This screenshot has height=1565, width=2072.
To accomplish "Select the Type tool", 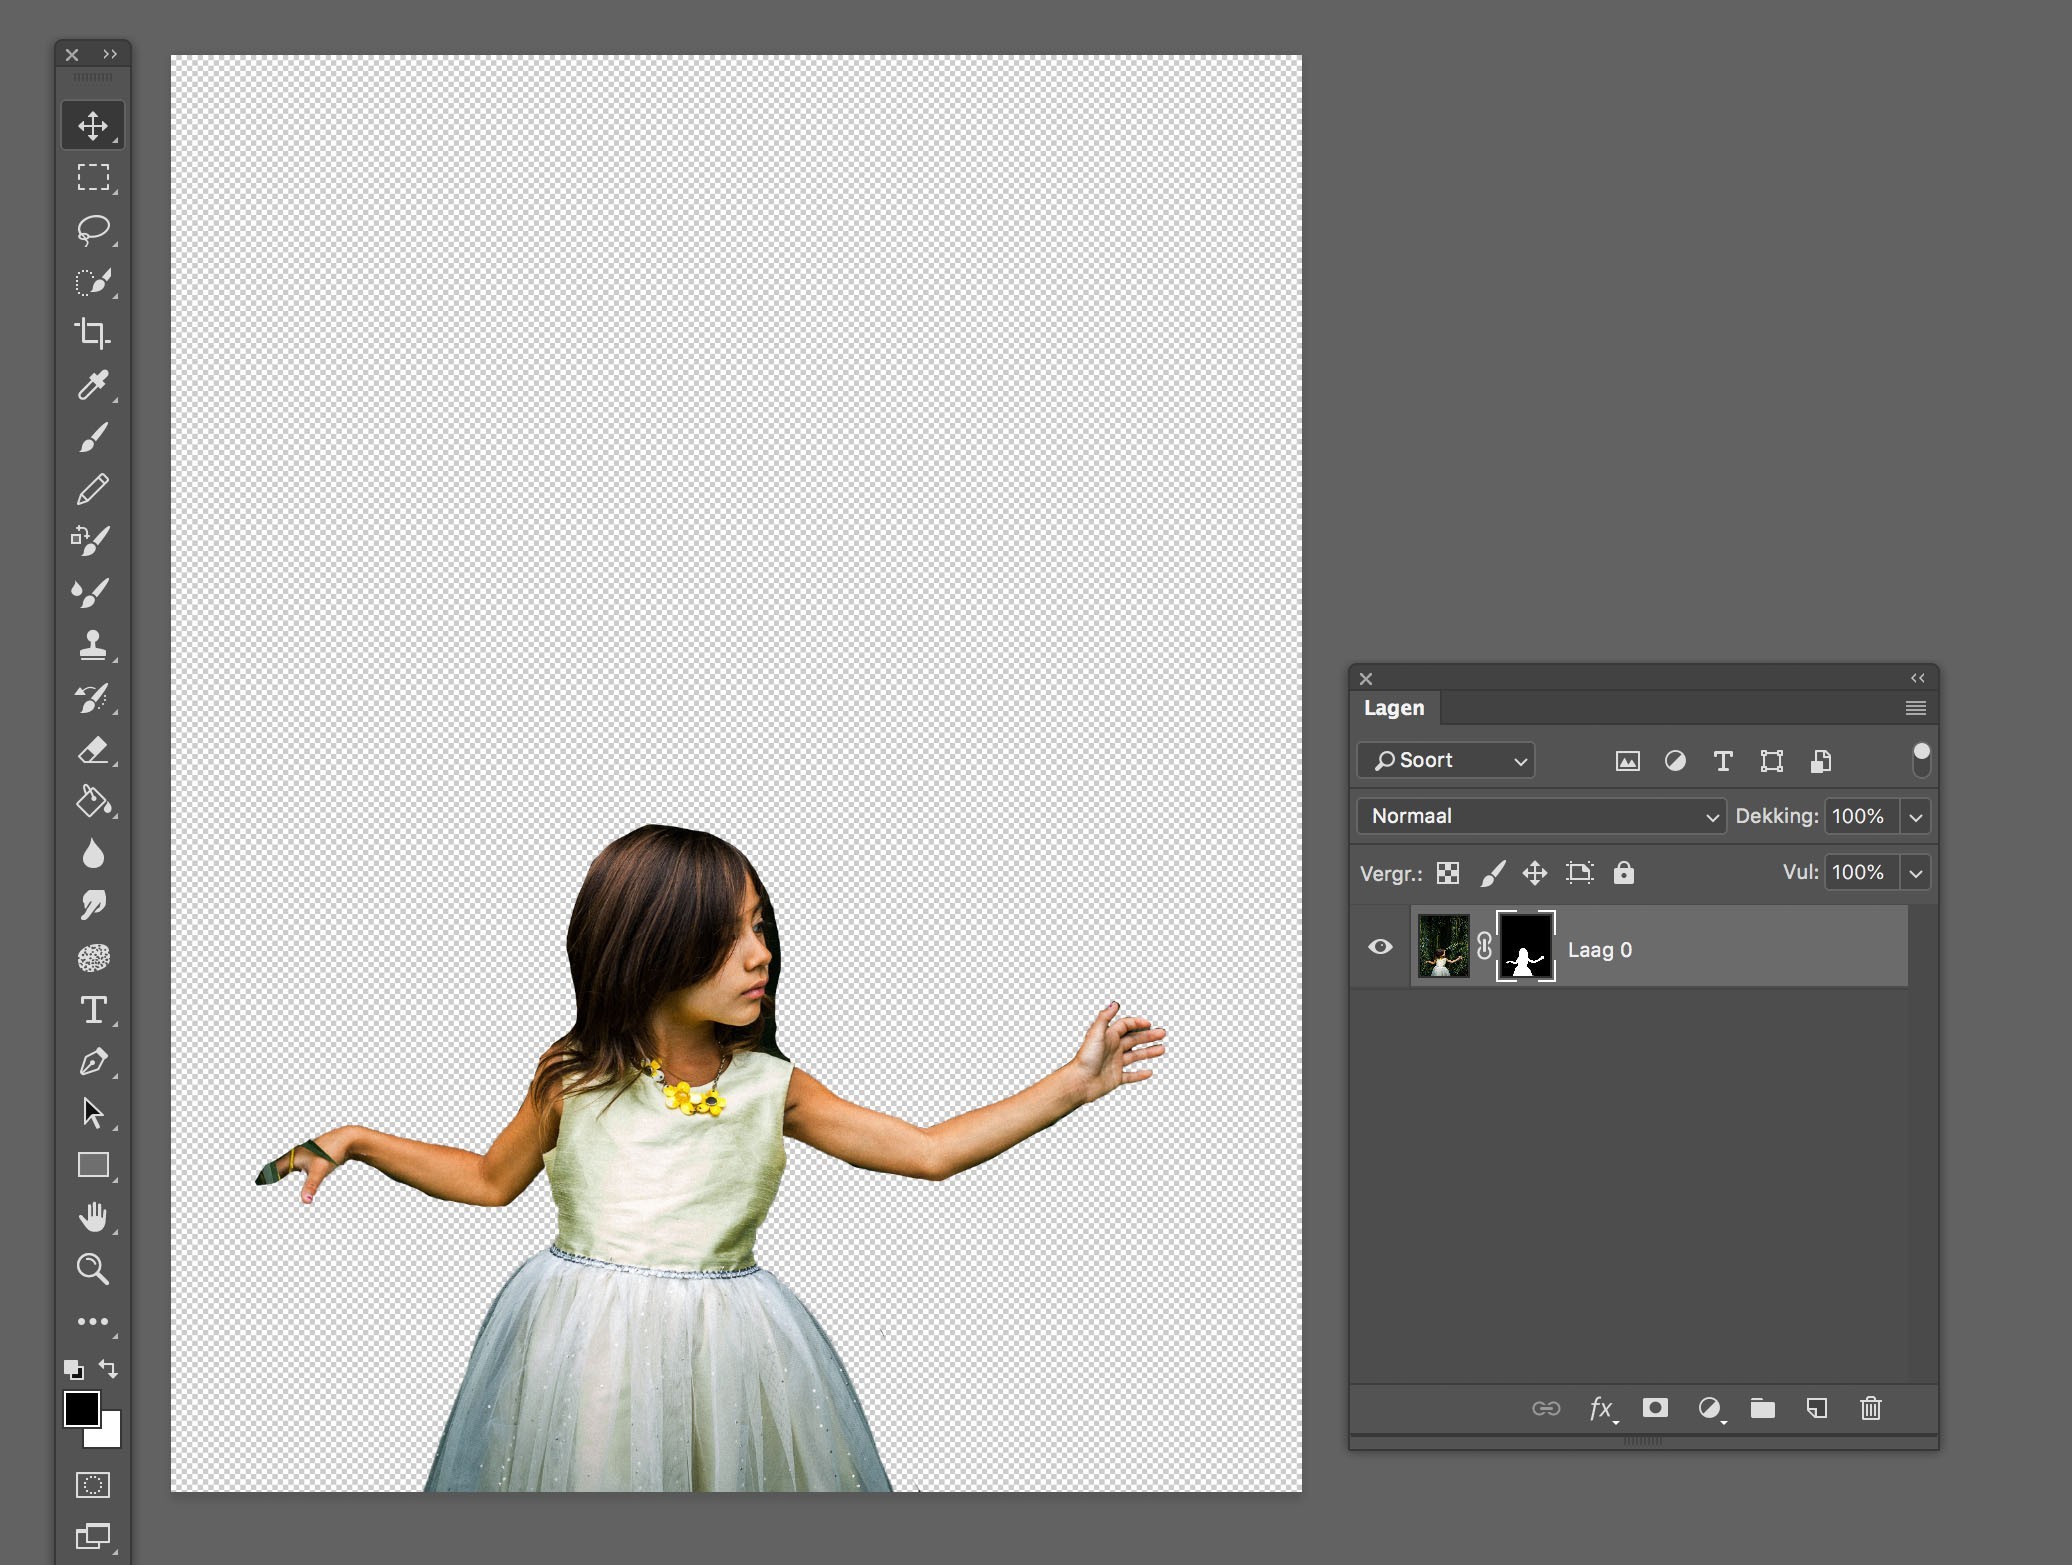I will pyautogui.click(x=93, y=1010).
